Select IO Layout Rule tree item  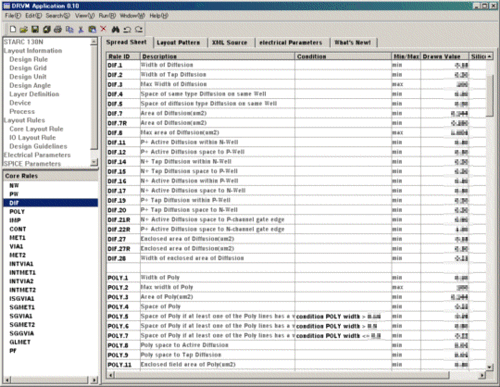pyautogui.click(x=33, y=137)
